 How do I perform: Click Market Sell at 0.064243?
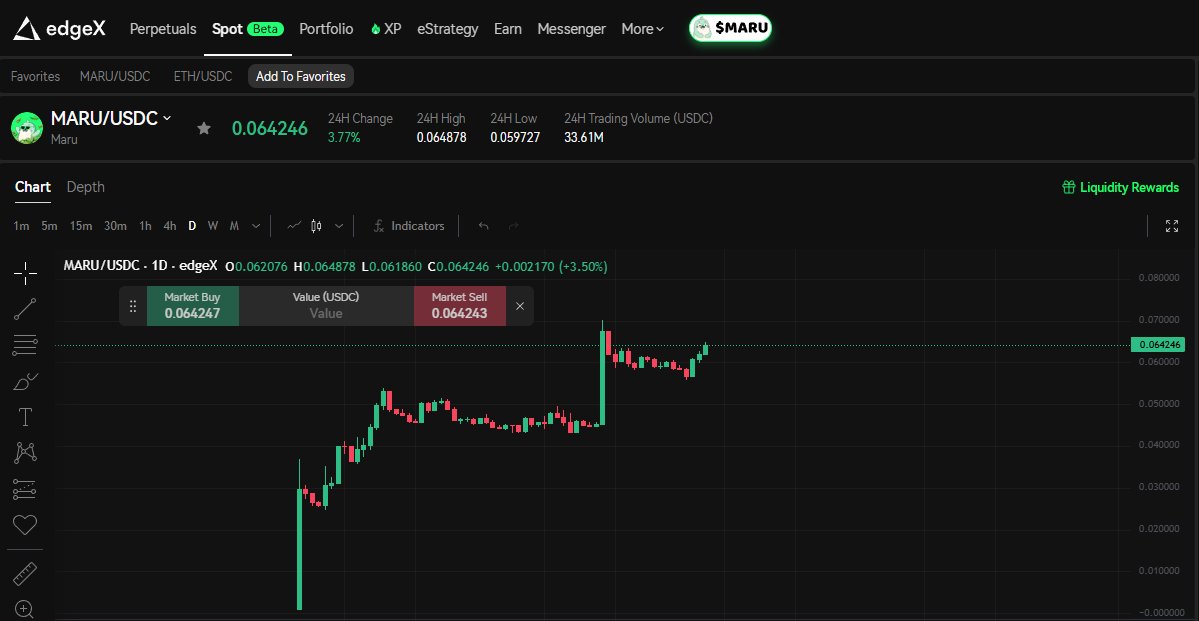pos(460,306)
